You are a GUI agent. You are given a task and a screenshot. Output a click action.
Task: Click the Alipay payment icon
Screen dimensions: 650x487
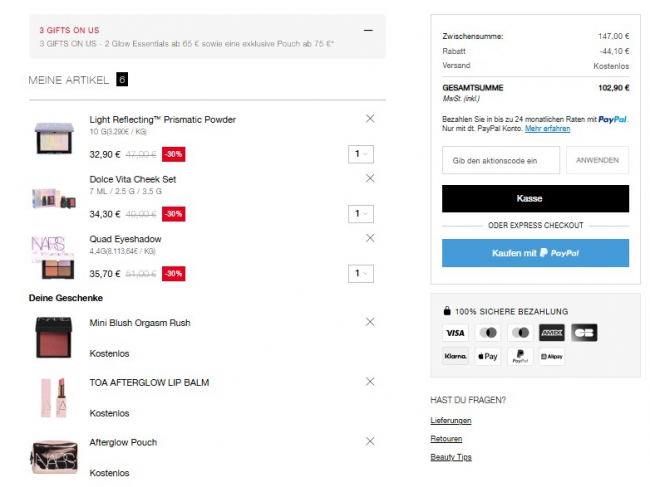pos(552,356)
